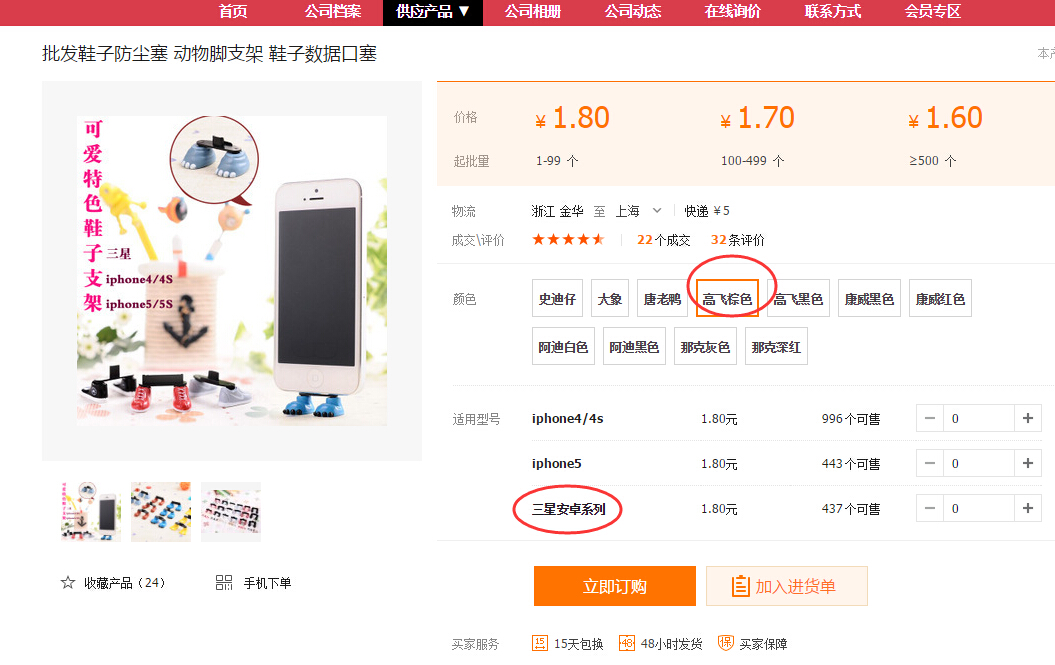Click the 加入进货单 button

pos(787,586)
